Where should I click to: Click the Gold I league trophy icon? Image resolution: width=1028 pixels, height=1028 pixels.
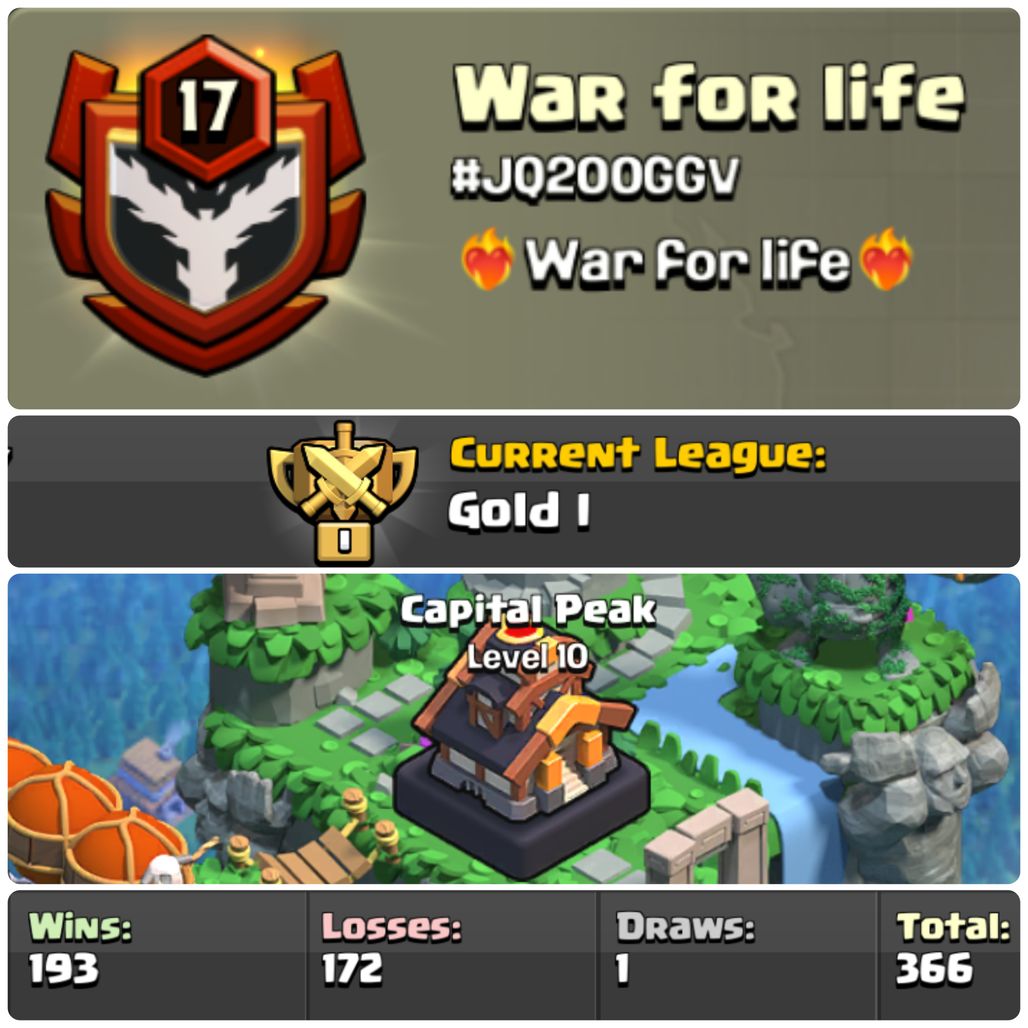click(x=342, y=492)
